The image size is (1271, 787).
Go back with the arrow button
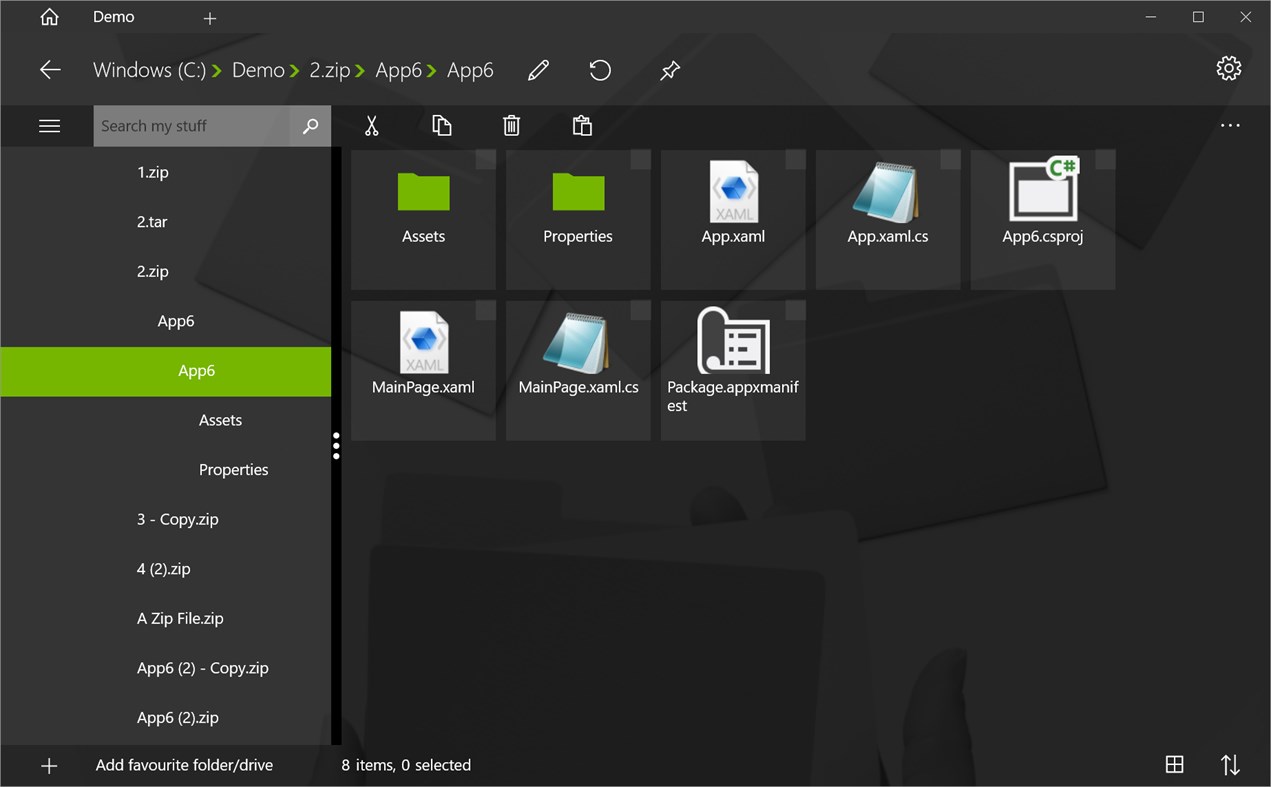click(48, 70)
